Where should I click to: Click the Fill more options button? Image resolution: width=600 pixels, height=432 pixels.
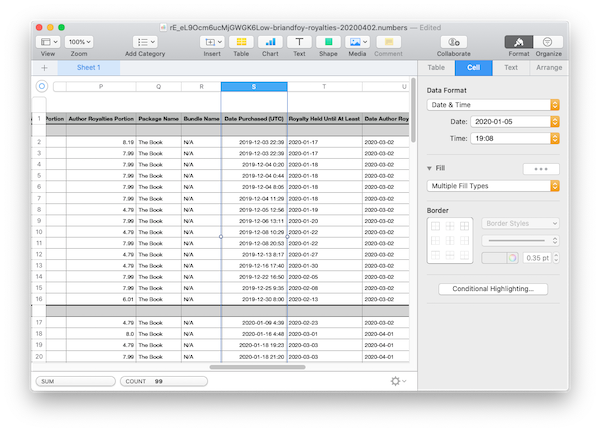point(541,169)
